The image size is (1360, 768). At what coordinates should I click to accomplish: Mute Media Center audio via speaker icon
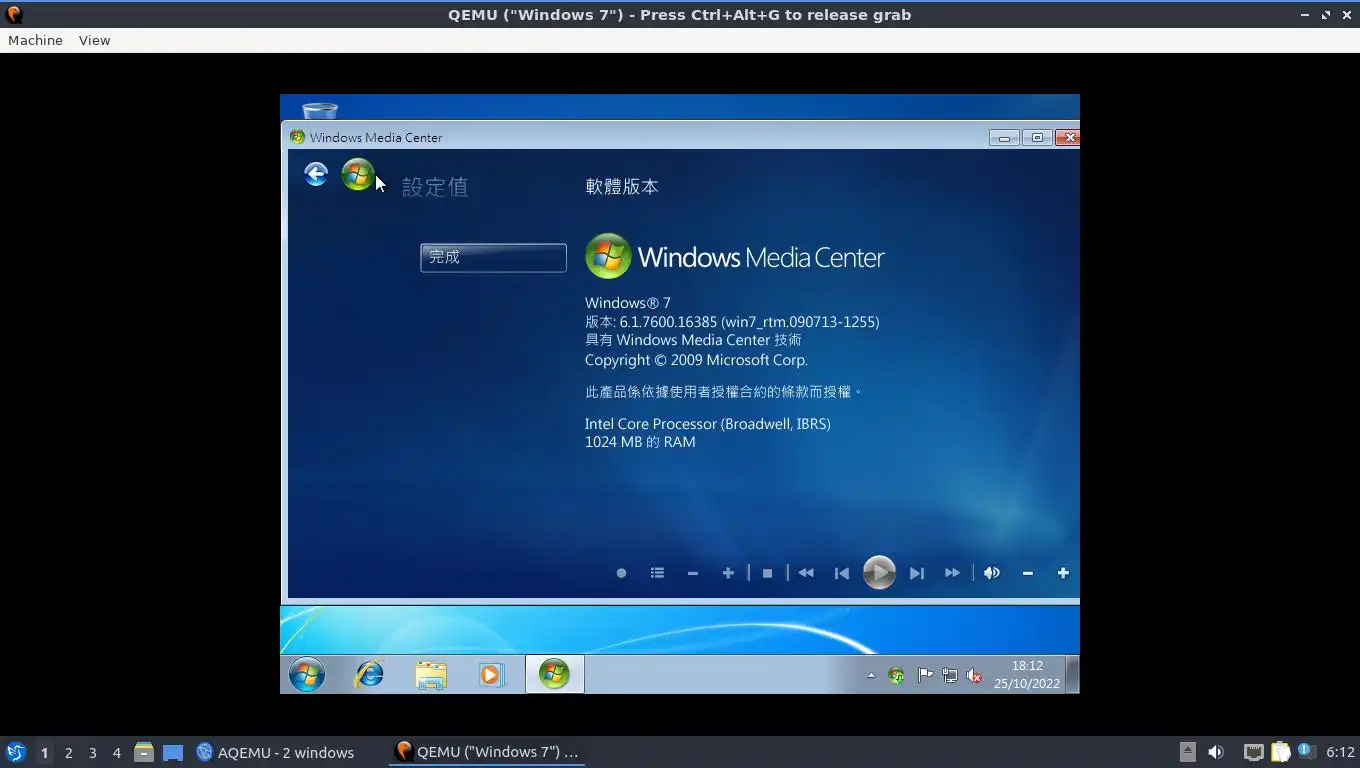(x=991, y=573)
